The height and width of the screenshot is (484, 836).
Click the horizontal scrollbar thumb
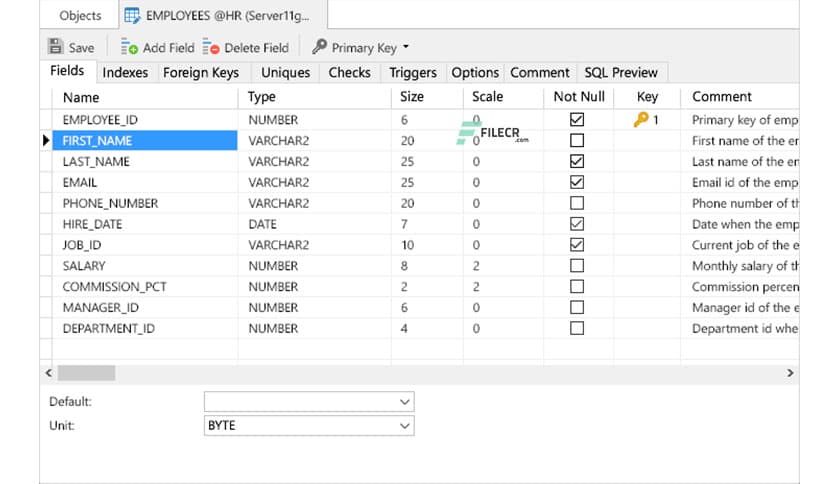[x=86, y=373]
